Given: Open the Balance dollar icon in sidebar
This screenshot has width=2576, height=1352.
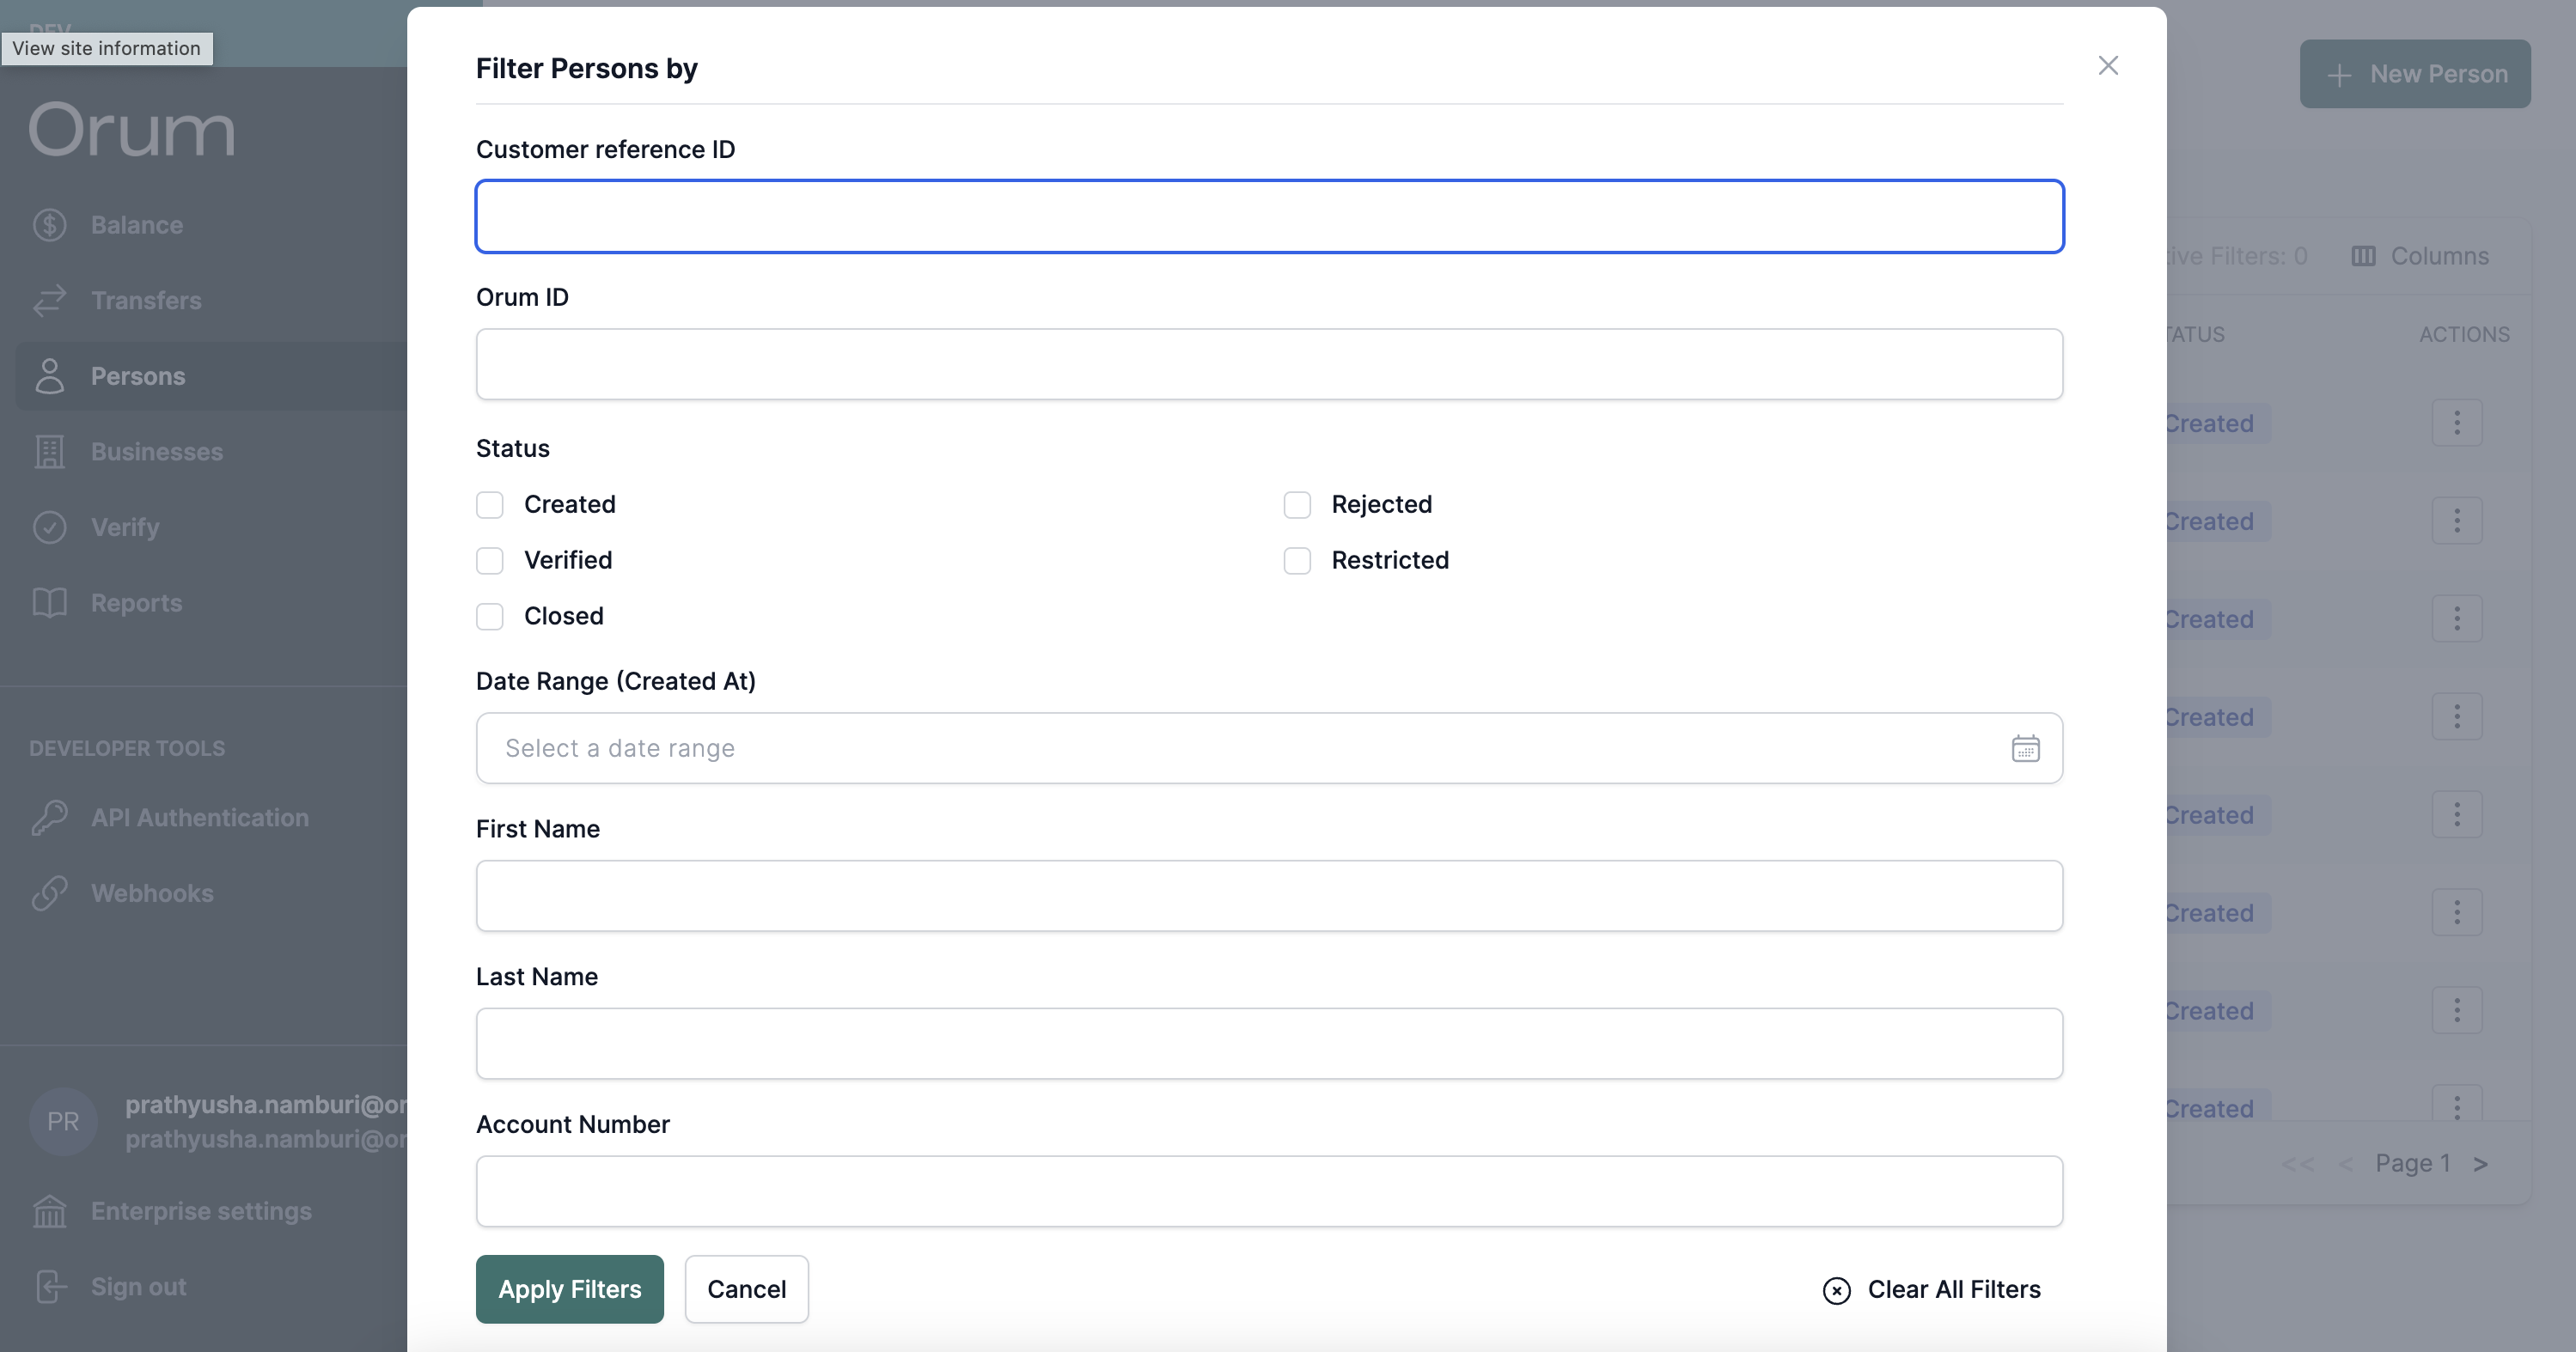Looking at the screenshot, I should point(50,225).
